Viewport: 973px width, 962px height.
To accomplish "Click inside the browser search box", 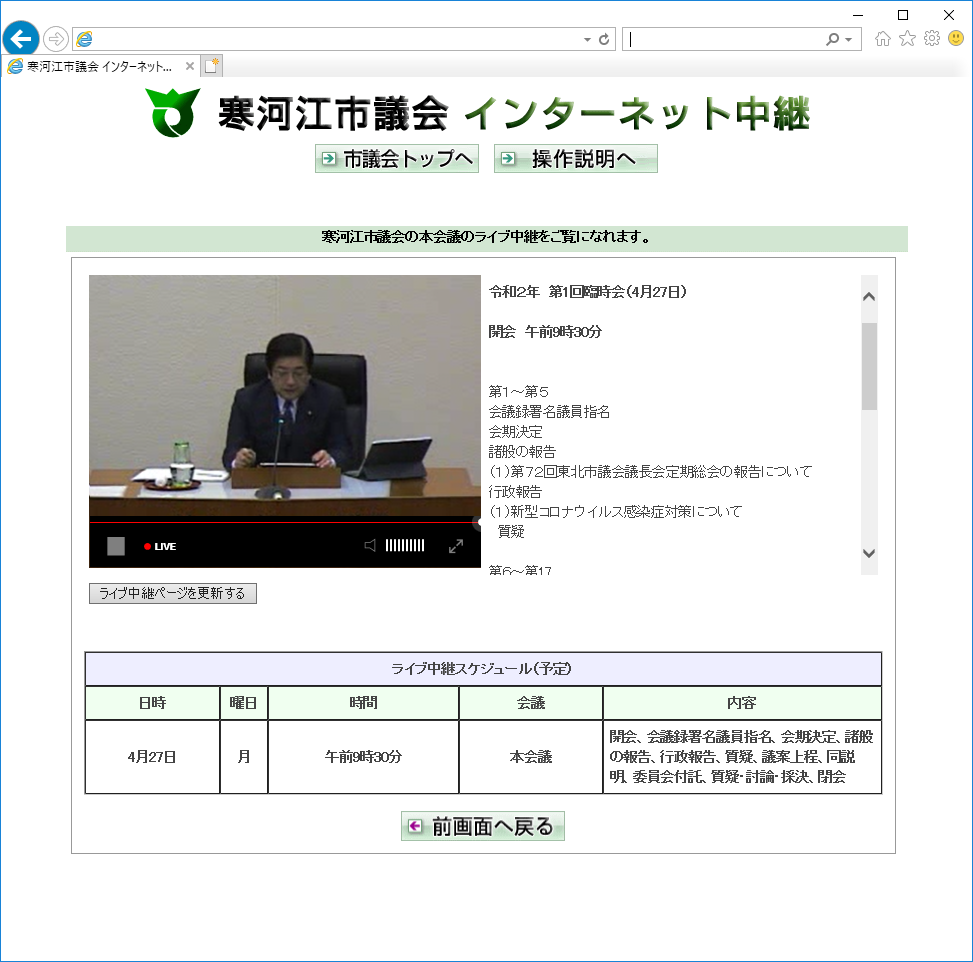I will click(x=723, y=39).
